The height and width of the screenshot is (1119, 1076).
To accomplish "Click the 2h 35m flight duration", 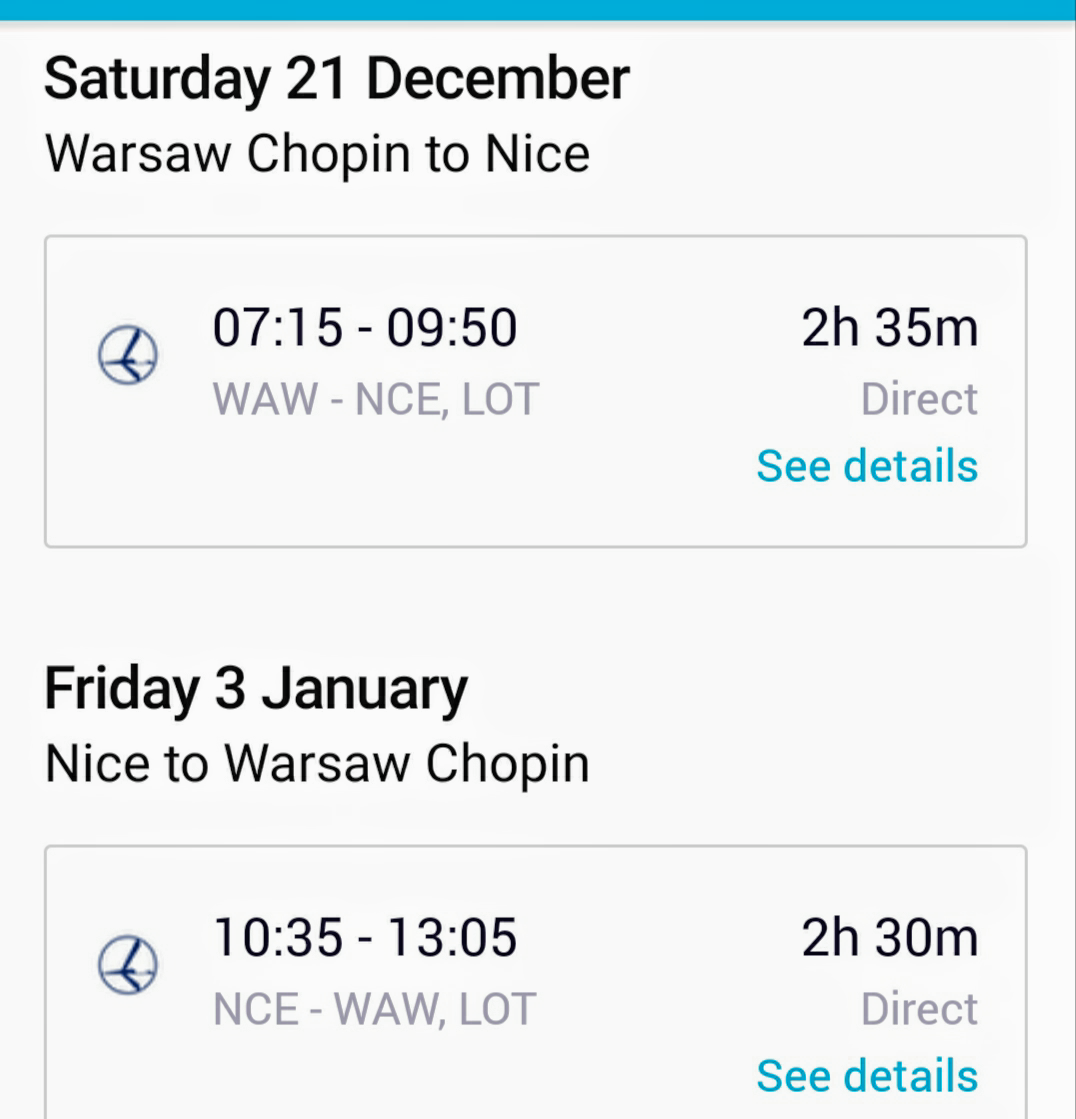I will (889, 328).
